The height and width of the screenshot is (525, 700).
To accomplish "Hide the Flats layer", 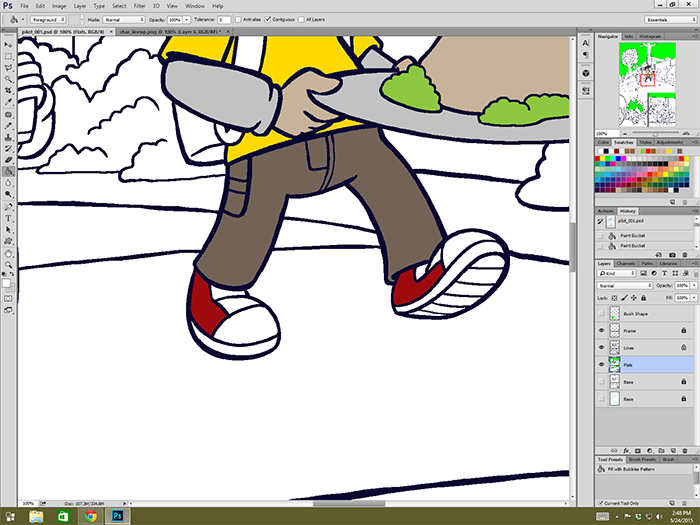I will [x=601, y=364].
